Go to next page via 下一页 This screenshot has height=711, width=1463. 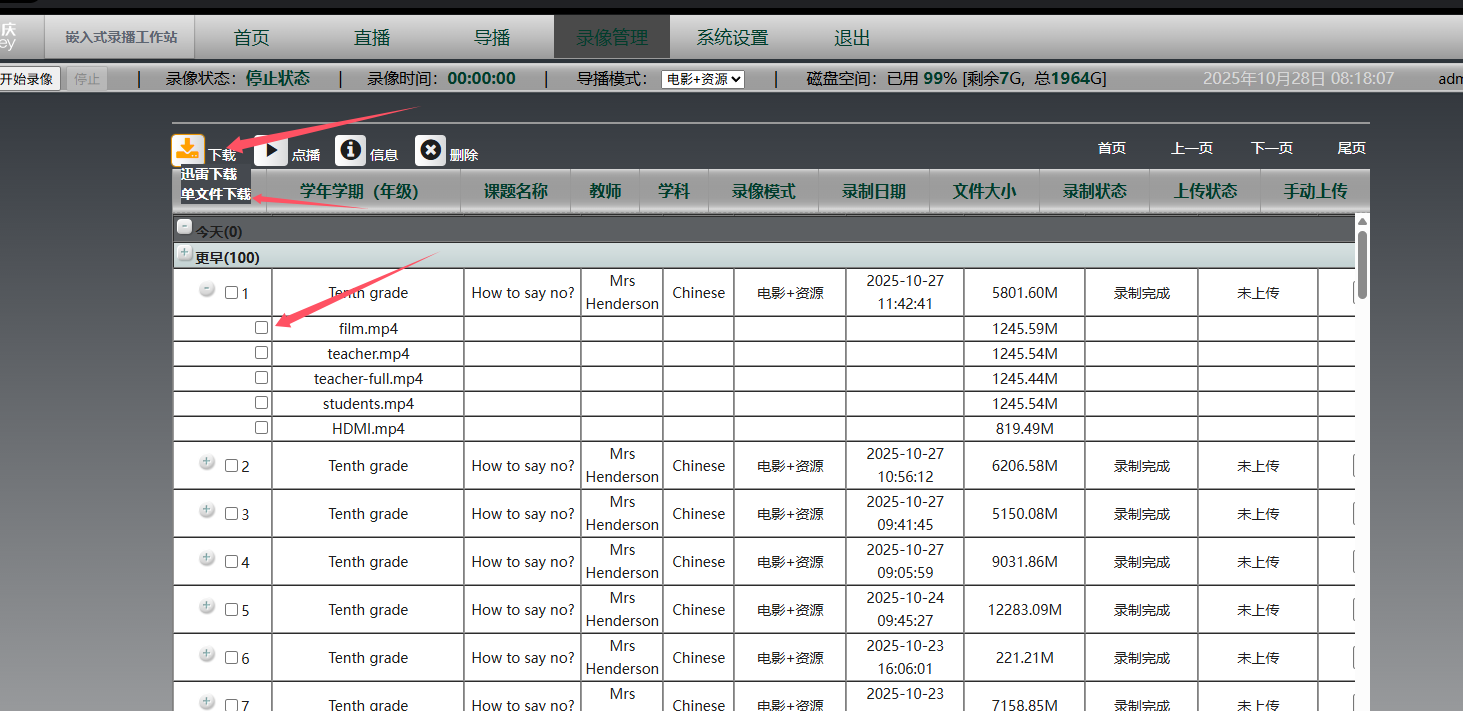pyautogui.click(x=1271, y=148)
